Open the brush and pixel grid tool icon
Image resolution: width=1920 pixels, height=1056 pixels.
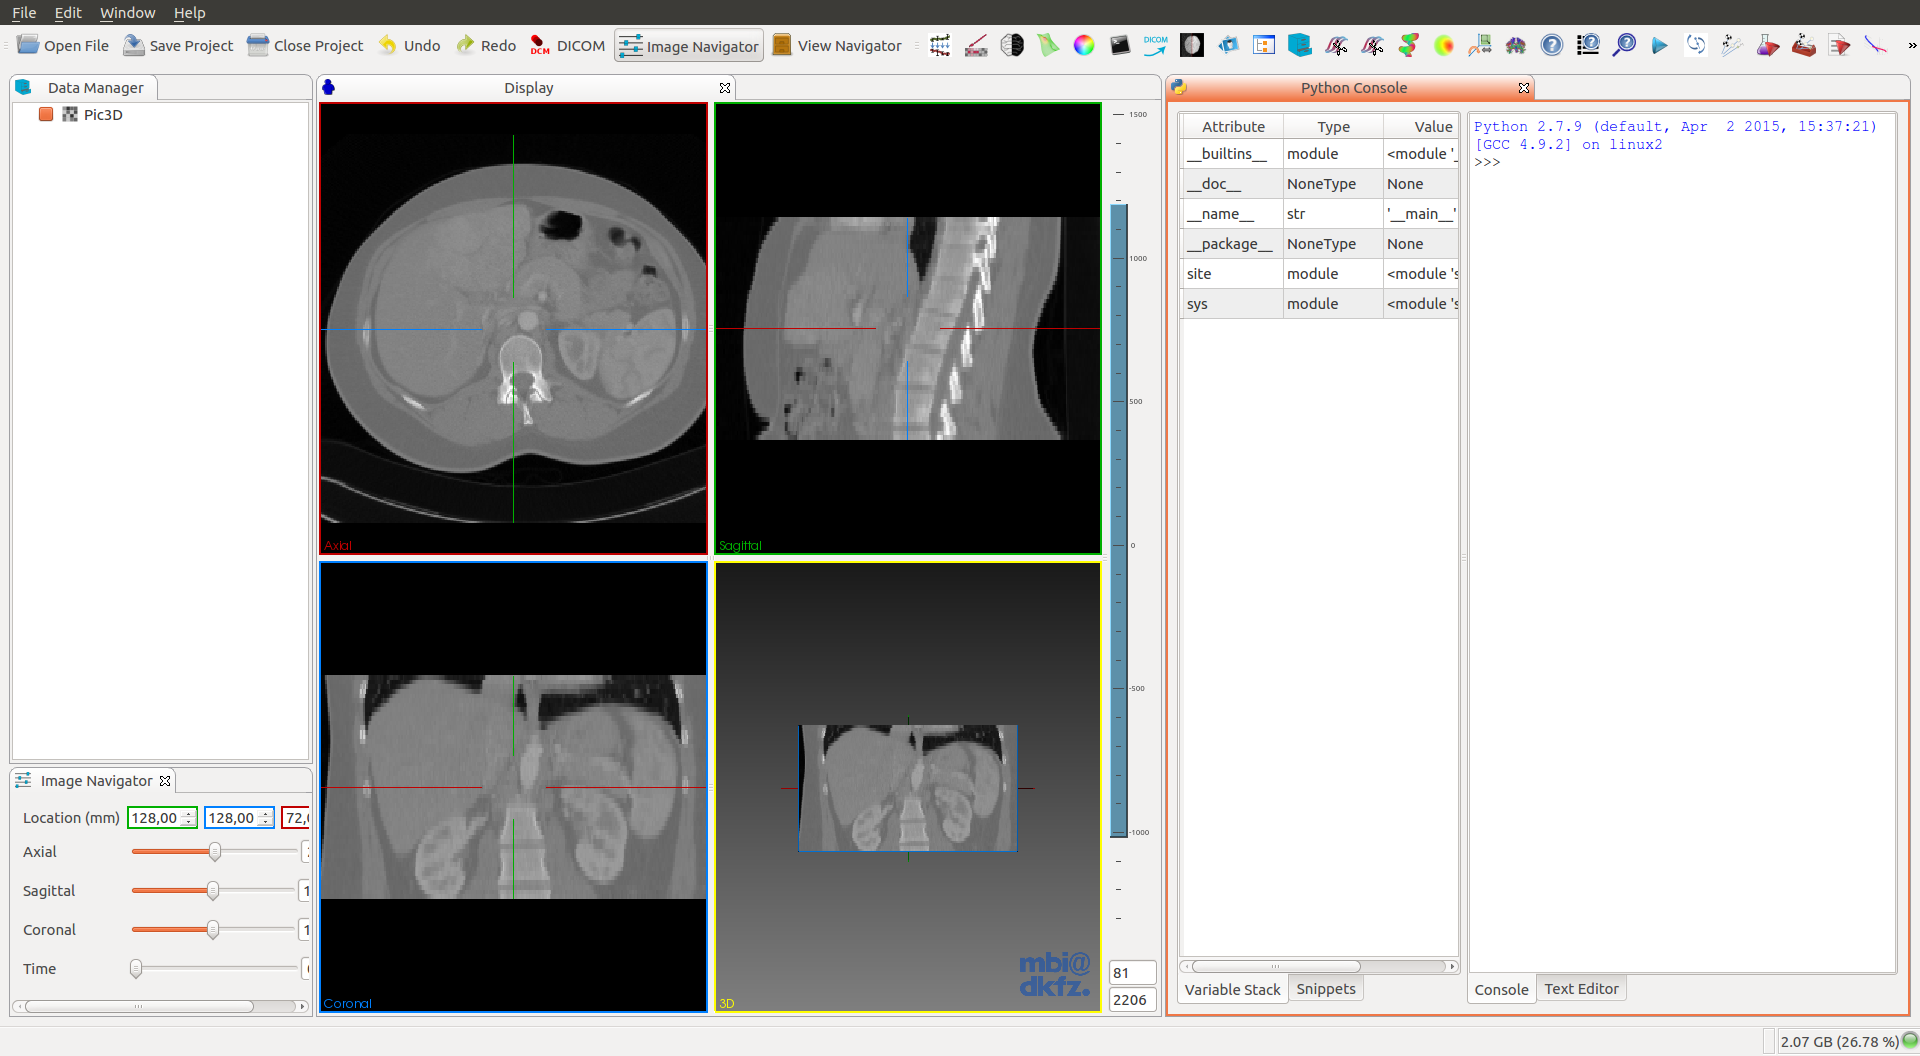[976, 45]
